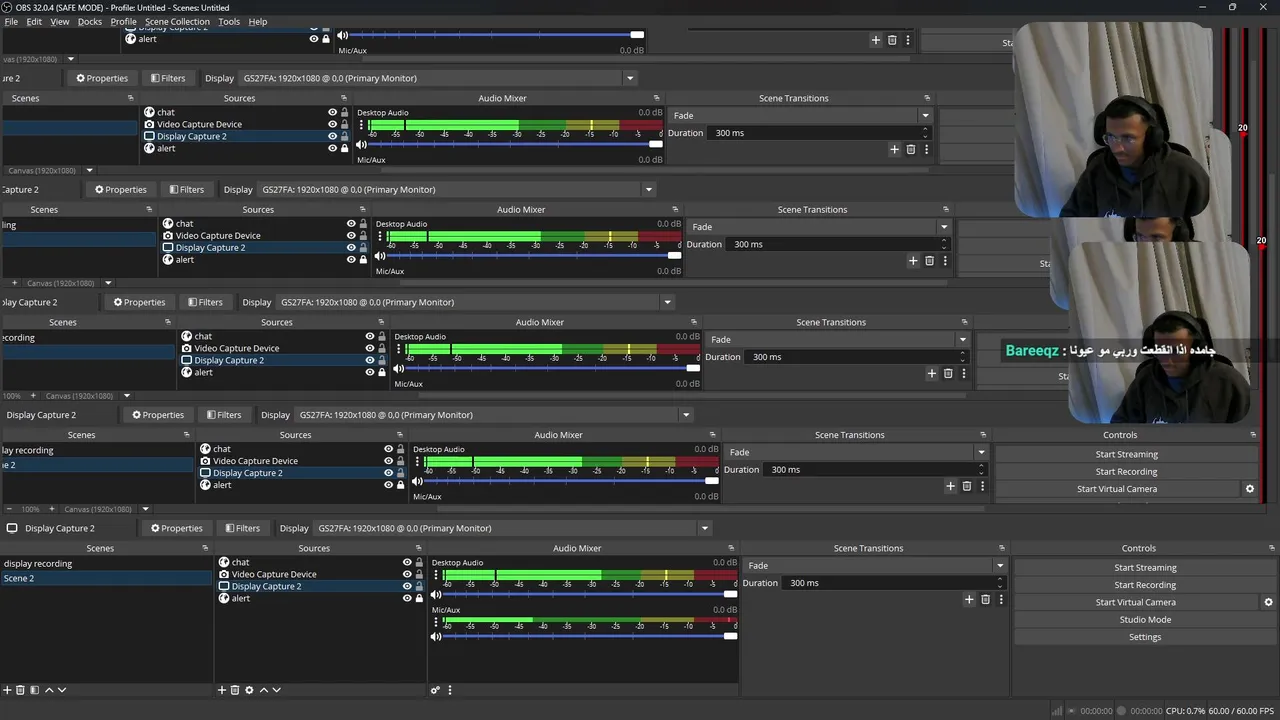Click Start Streaming in bottom Controls dock
The image size is (1280, 720).
pos(1145,567)
